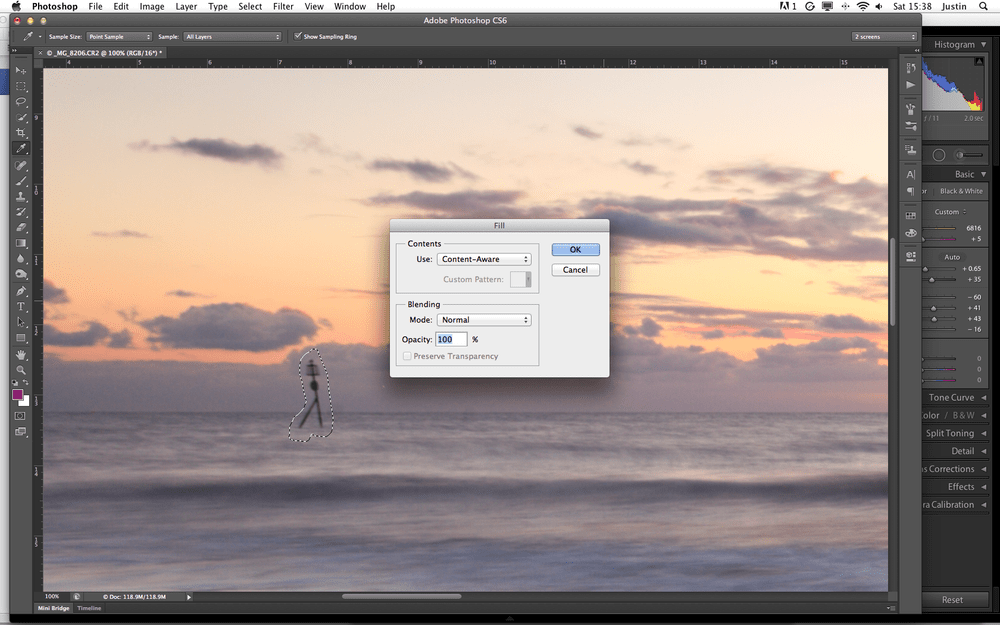
Task: Select the Eyedropper tool
Action: (x=21, y=147)
